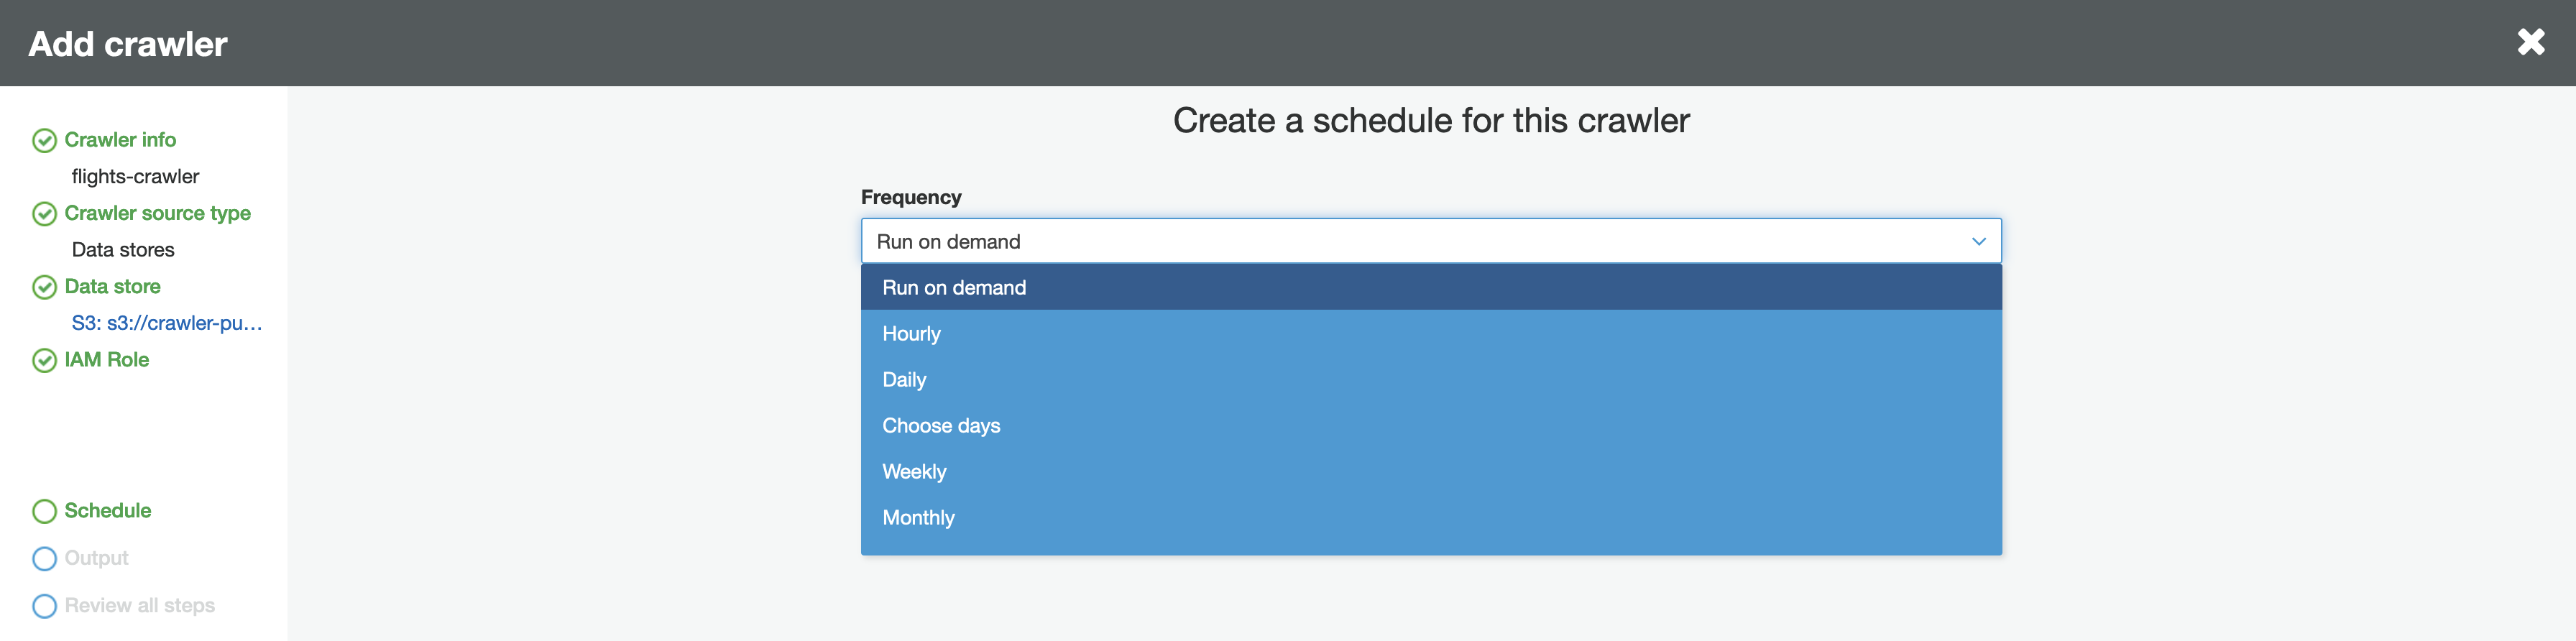Click the Review all steps circle icon
This screenshot has width=2576, height=641.
(44, 606)
